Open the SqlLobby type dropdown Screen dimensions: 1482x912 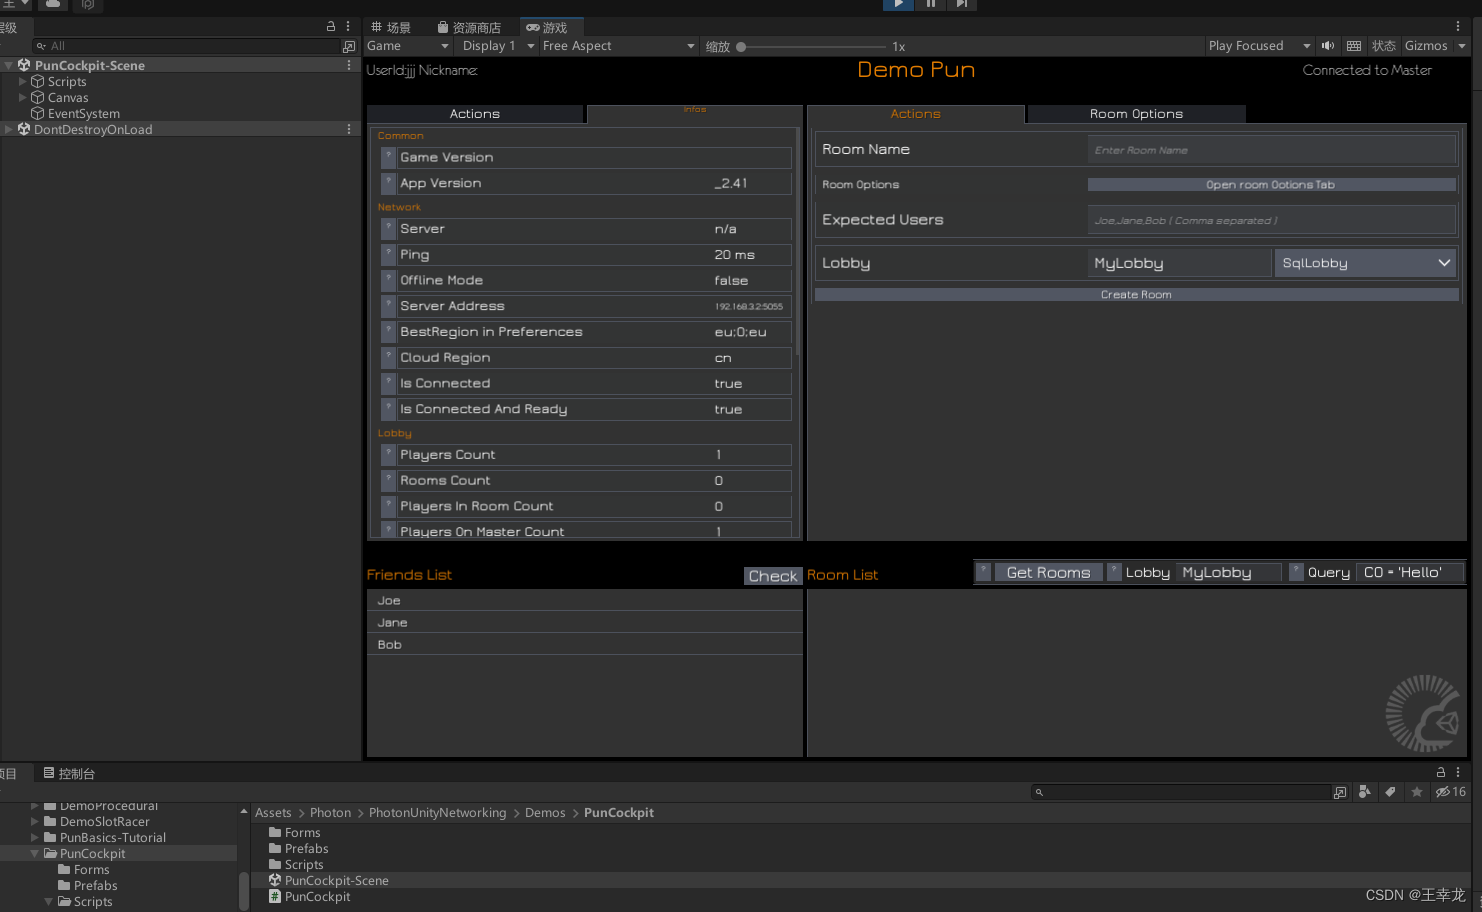(1365, 263)
